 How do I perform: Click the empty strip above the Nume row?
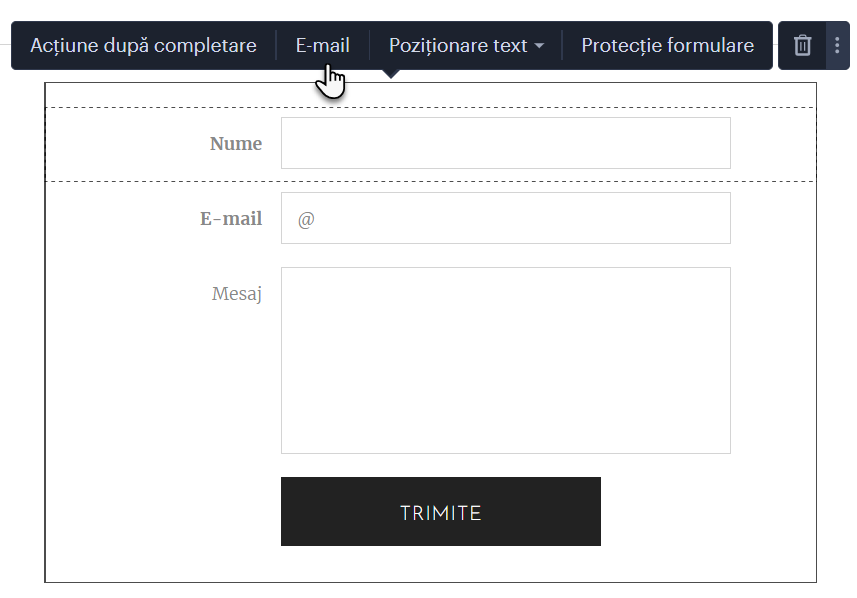click(430, 95)
